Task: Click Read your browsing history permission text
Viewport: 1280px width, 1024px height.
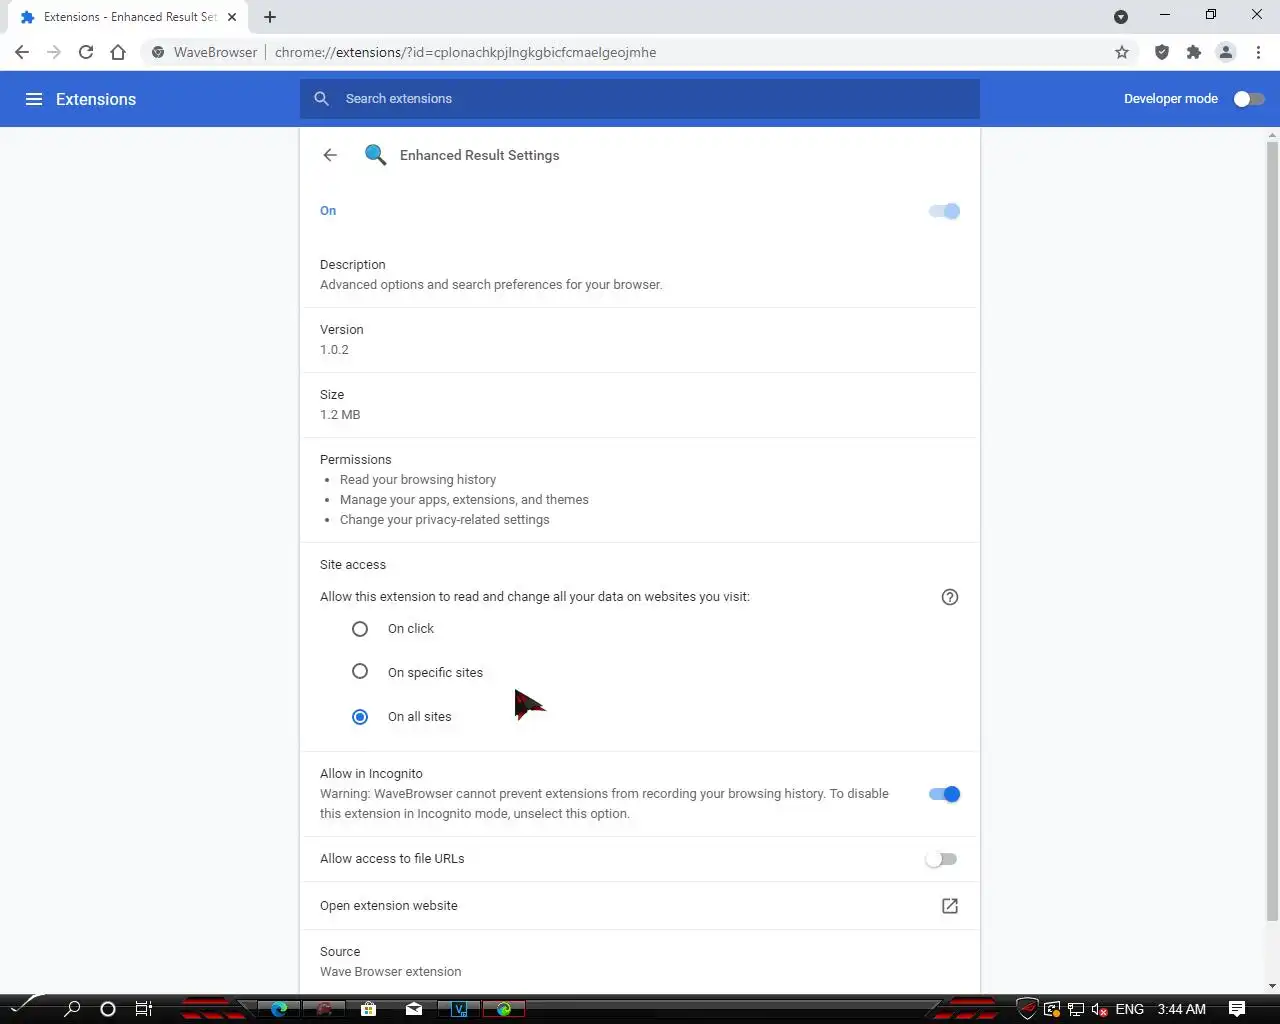Action: [x=418, y=480]
